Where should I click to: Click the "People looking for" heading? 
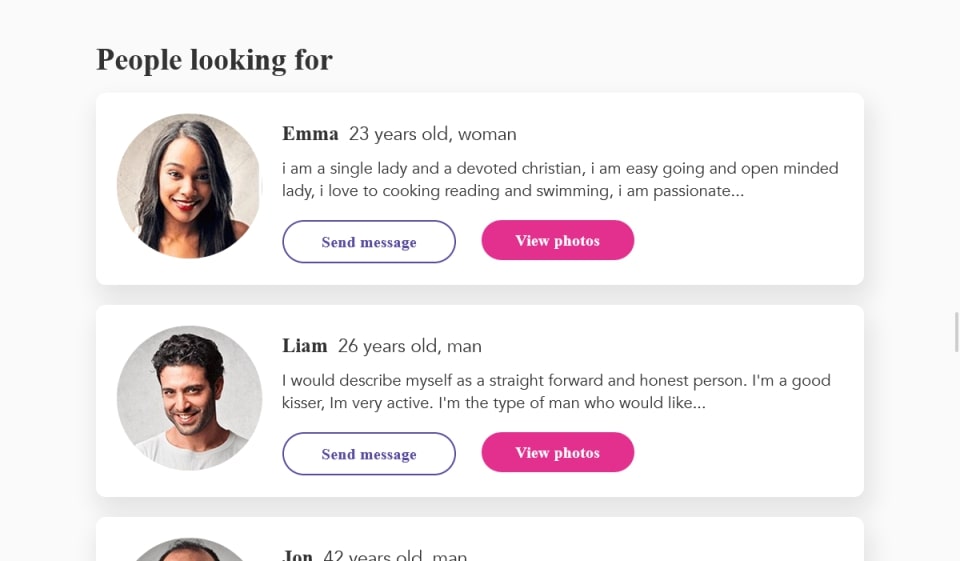214,60
